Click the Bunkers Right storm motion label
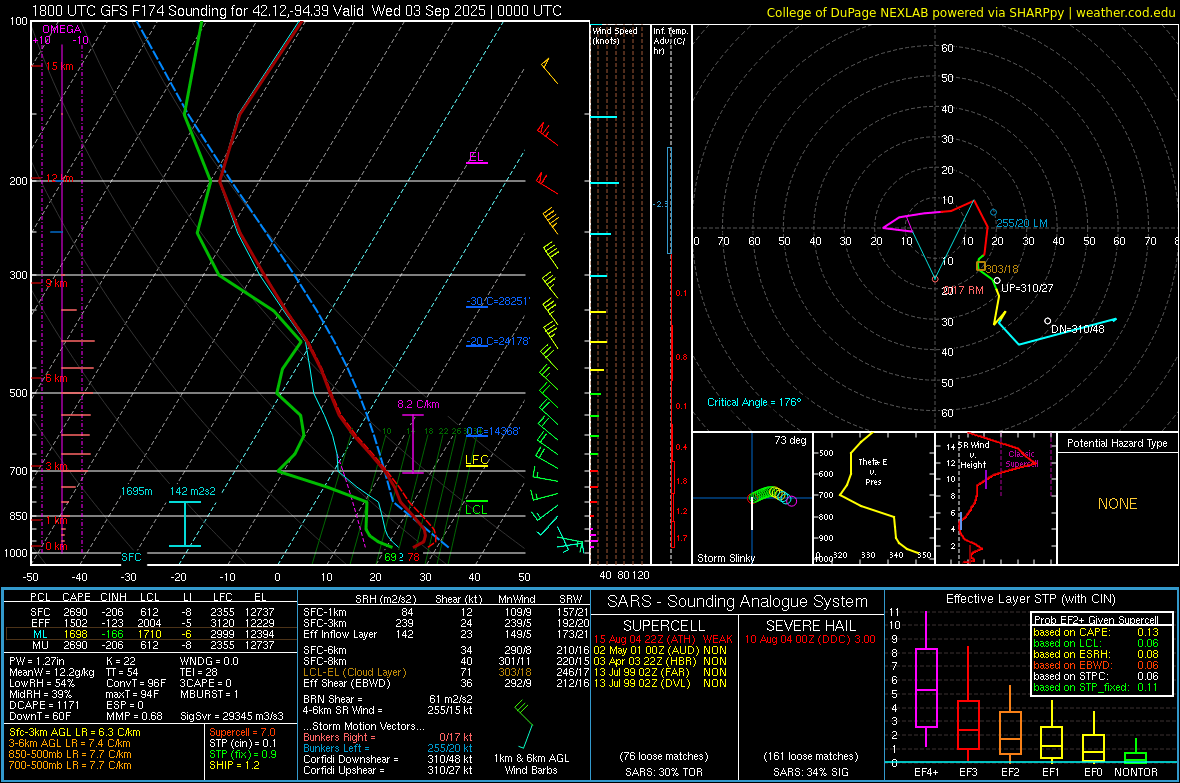This screenshot has width=1180, height=783. (x=339, y=737)
